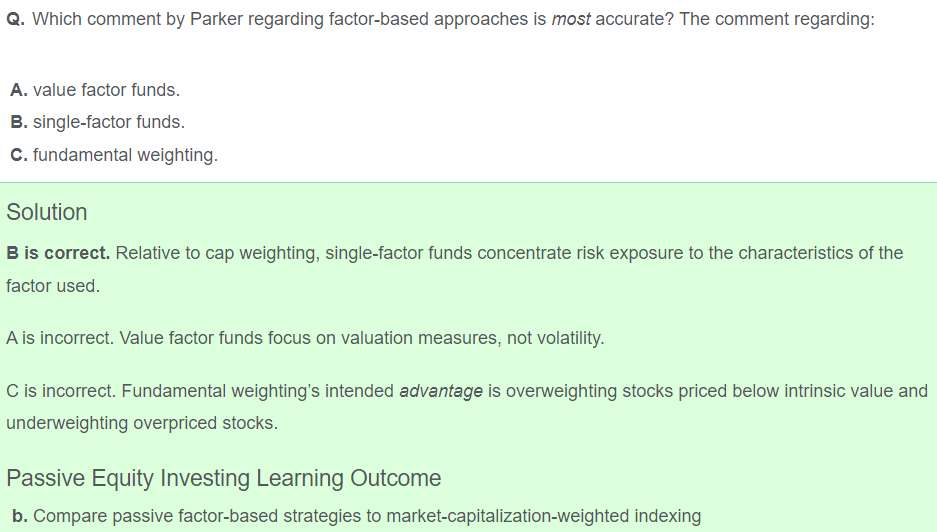Click the italic word 'most' in the question

point(571,20)
